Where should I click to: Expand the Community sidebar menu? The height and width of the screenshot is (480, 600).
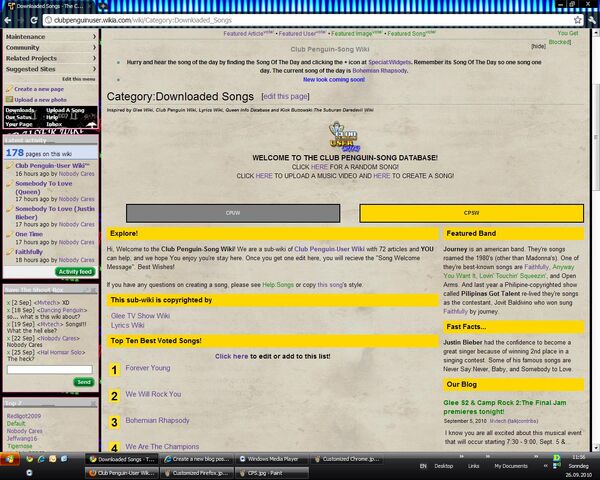tap(51, 47)
